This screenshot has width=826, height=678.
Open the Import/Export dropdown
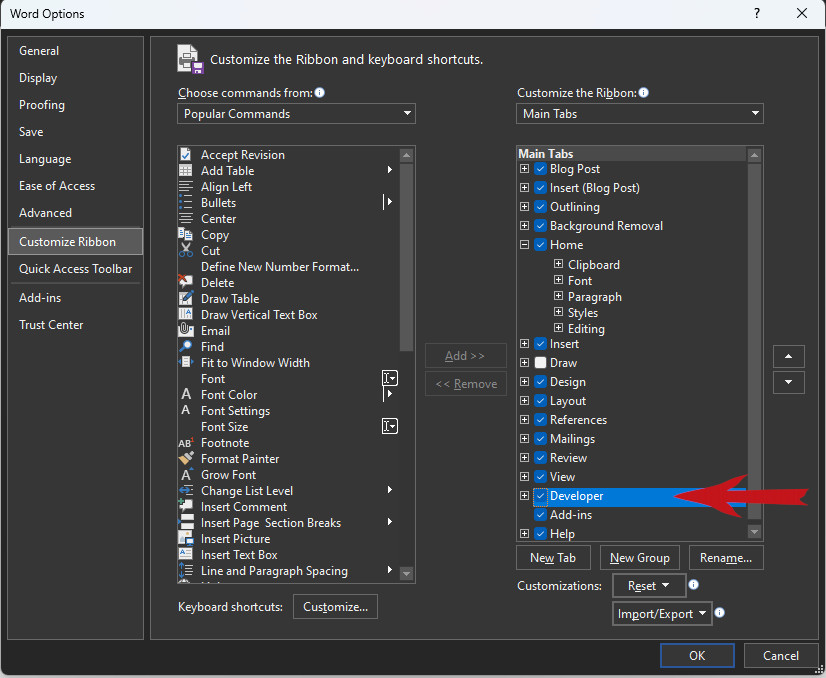click(662, 614)
